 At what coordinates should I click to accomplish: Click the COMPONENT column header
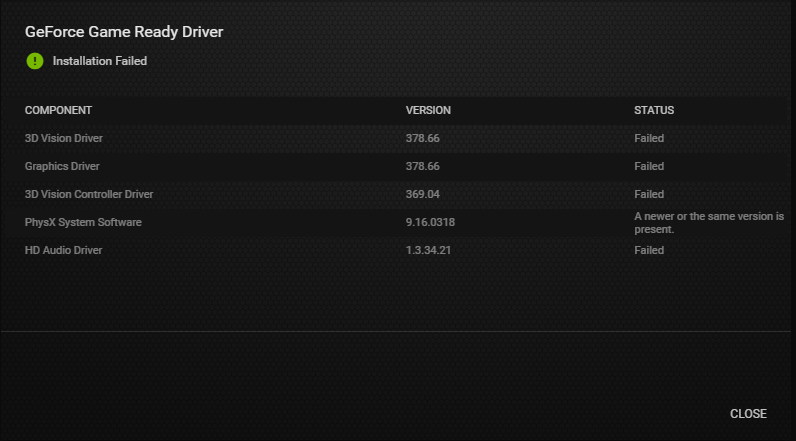click(x=58, y=110)
